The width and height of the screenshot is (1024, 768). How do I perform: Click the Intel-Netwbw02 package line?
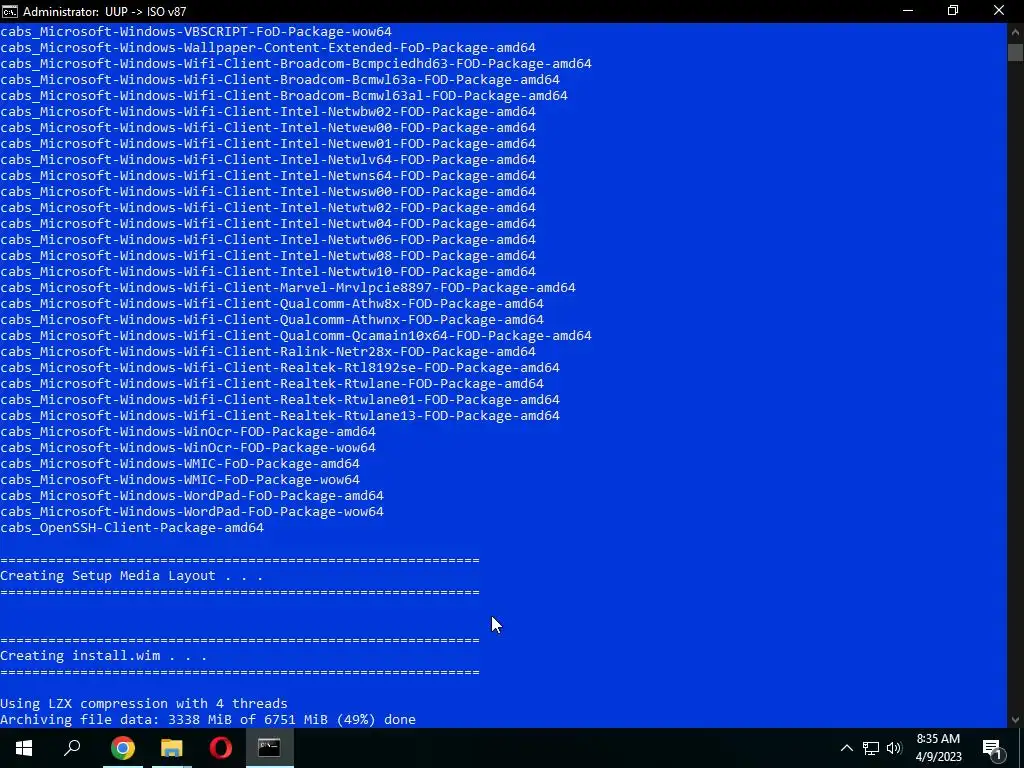tap(268, 112)
